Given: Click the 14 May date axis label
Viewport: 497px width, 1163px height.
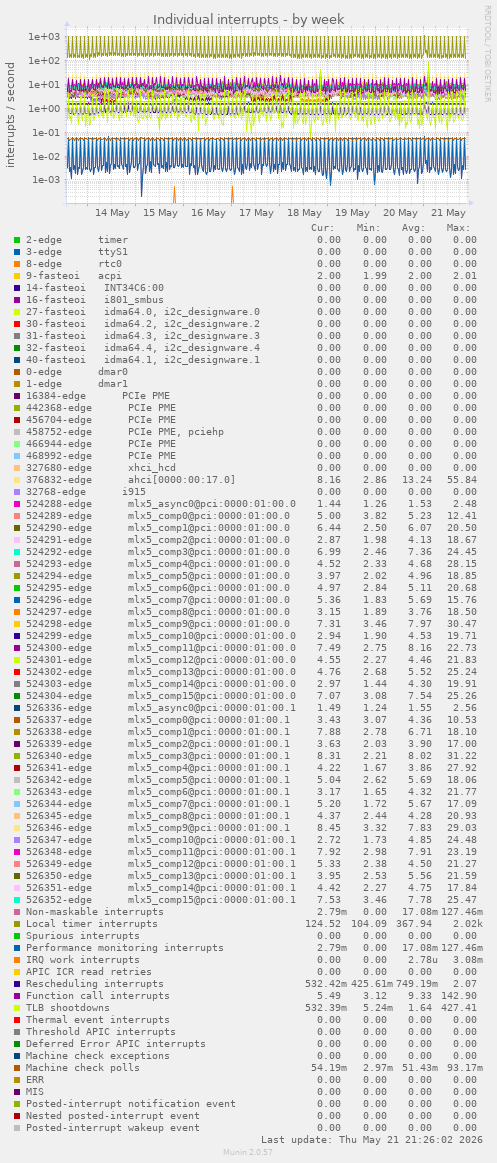Looking at the screenshot, I should click(x=113, y=213).
